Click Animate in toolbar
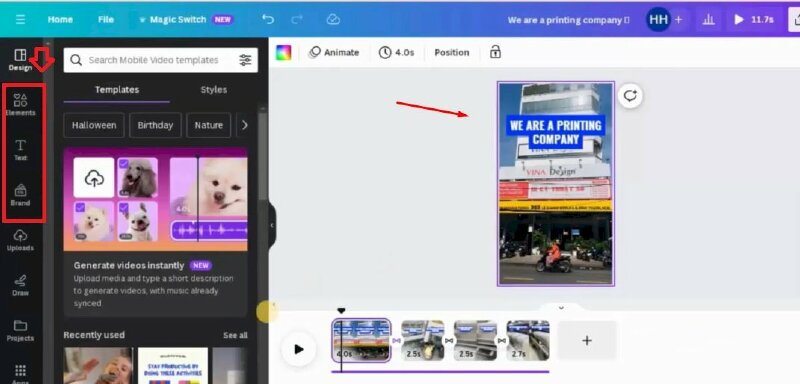This screenshot has width=800, height=384. click(334, 53)
